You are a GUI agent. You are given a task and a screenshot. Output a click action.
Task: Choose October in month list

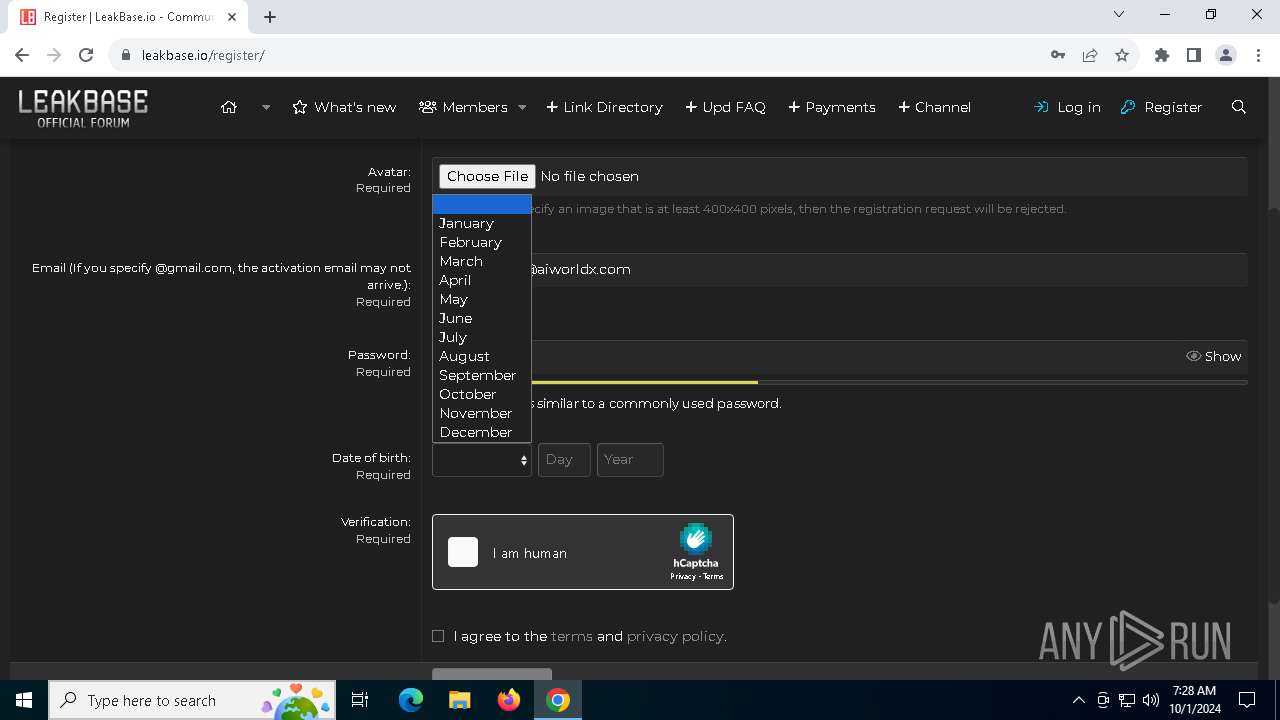pos(481,394)
